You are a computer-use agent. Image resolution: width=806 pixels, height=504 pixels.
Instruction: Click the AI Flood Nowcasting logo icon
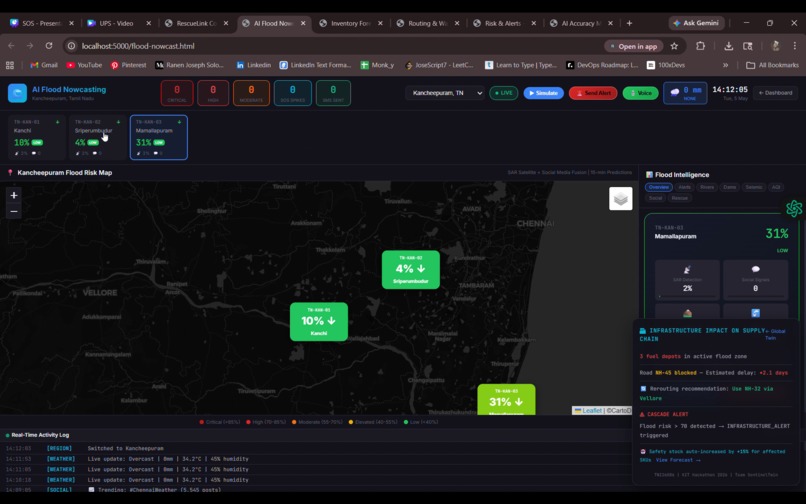17,93
